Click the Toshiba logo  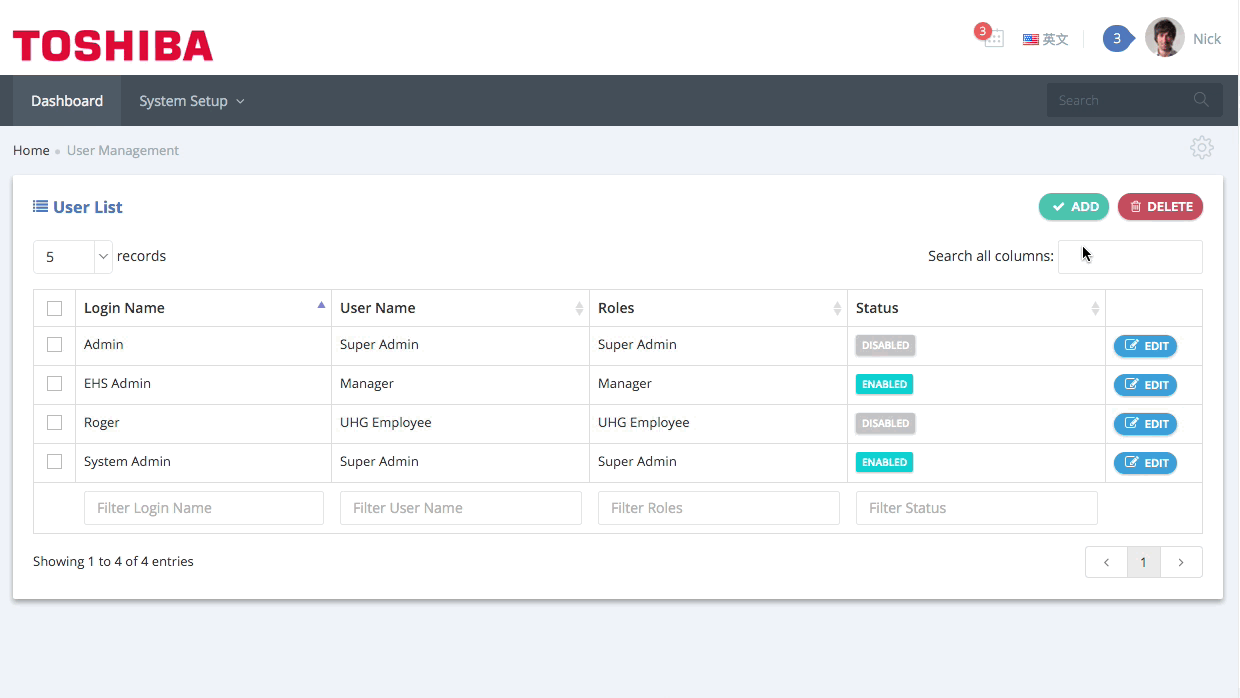click(113, 45)
